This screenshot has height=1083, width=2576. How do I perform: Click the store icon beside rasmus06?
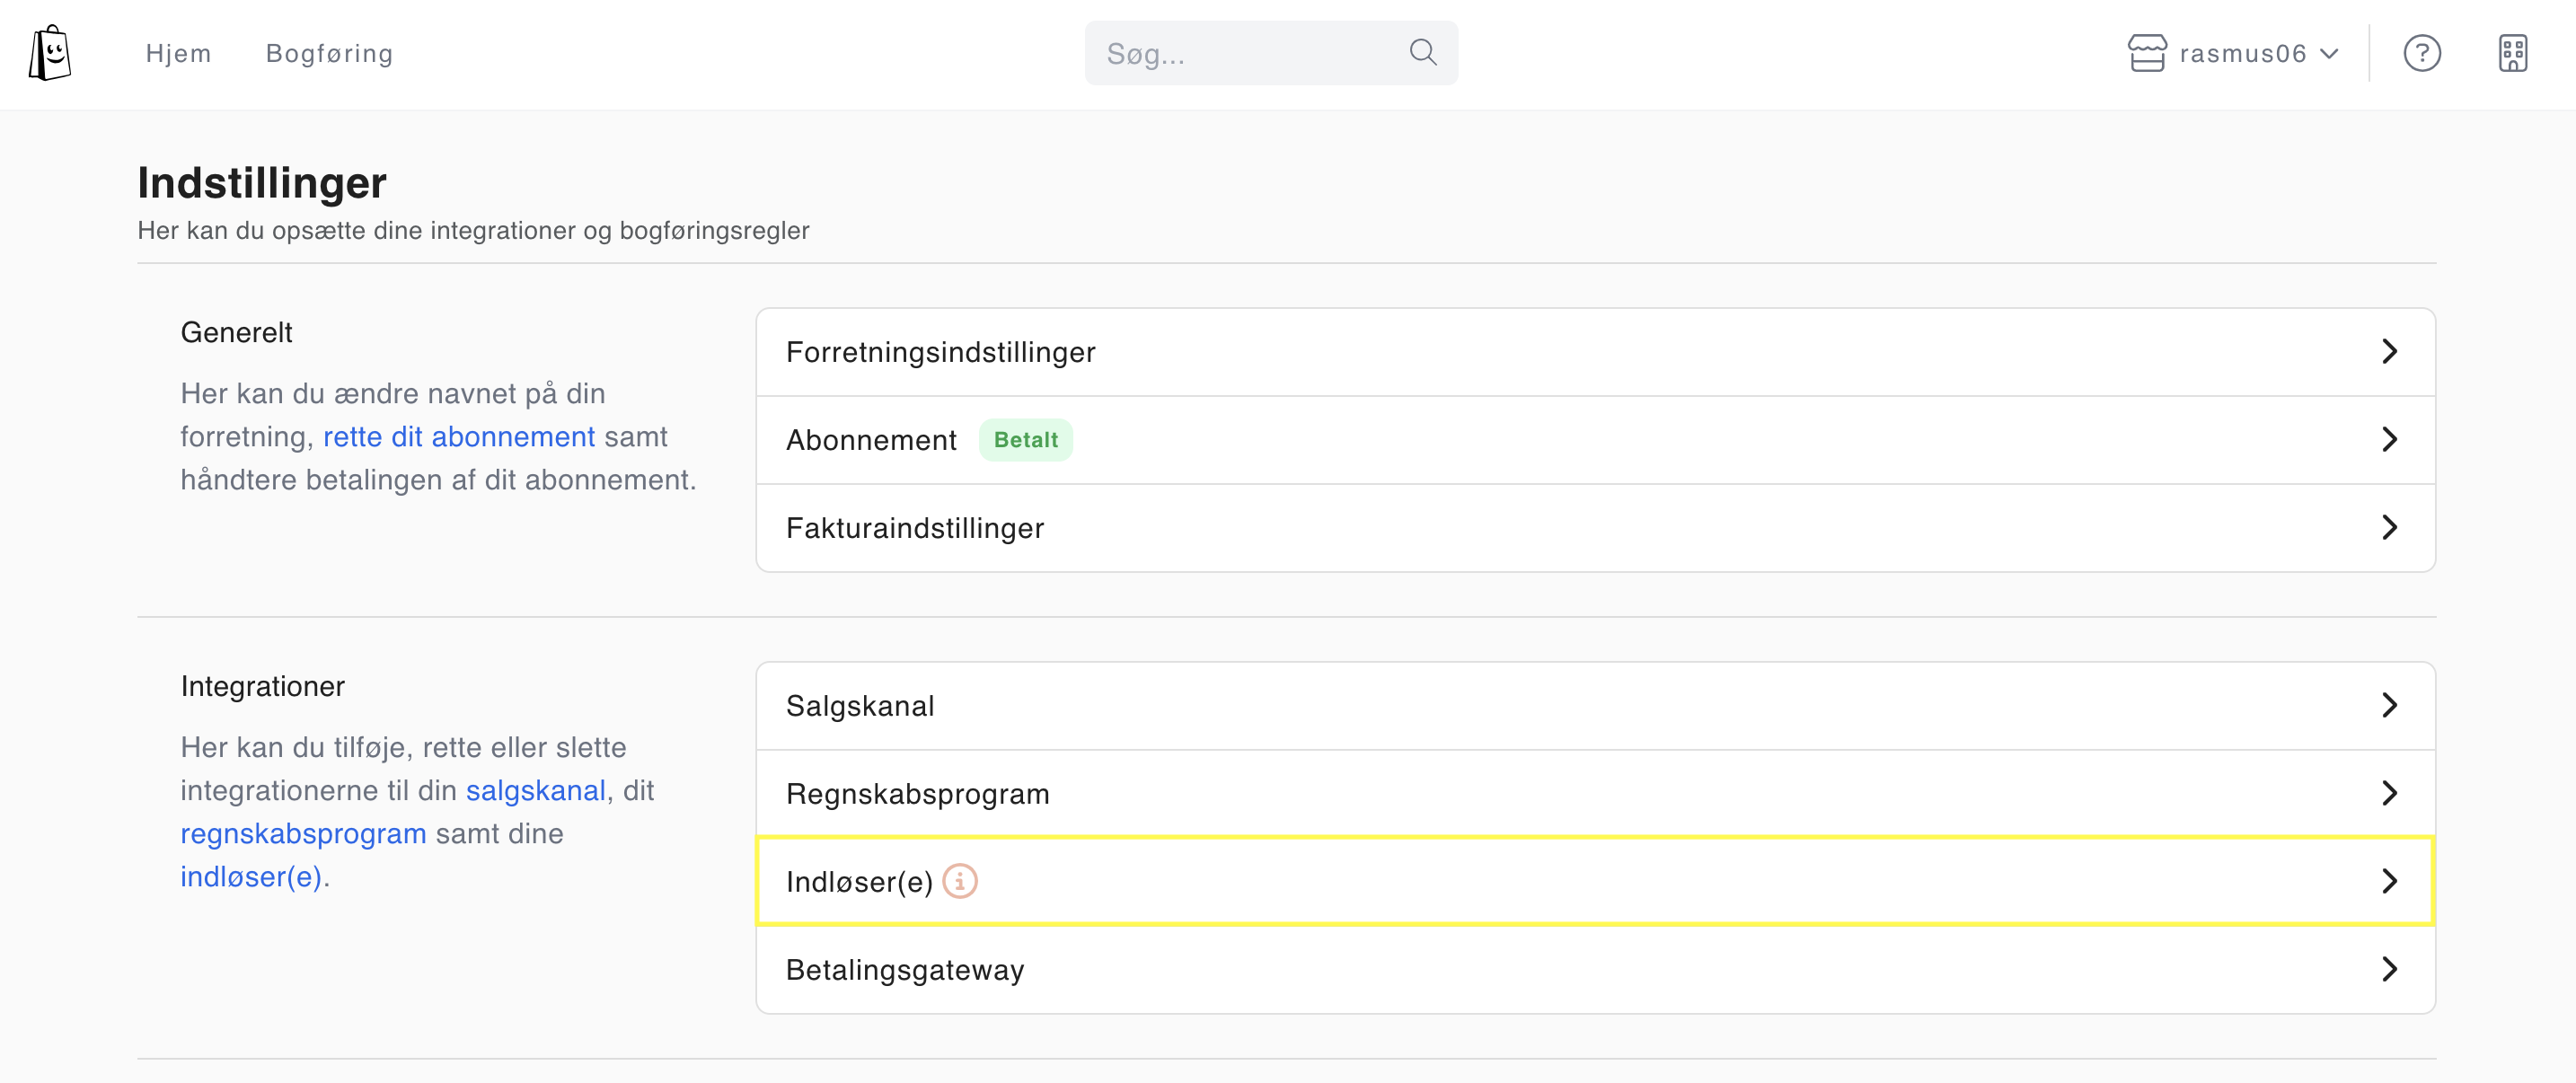pos(2146,53)
